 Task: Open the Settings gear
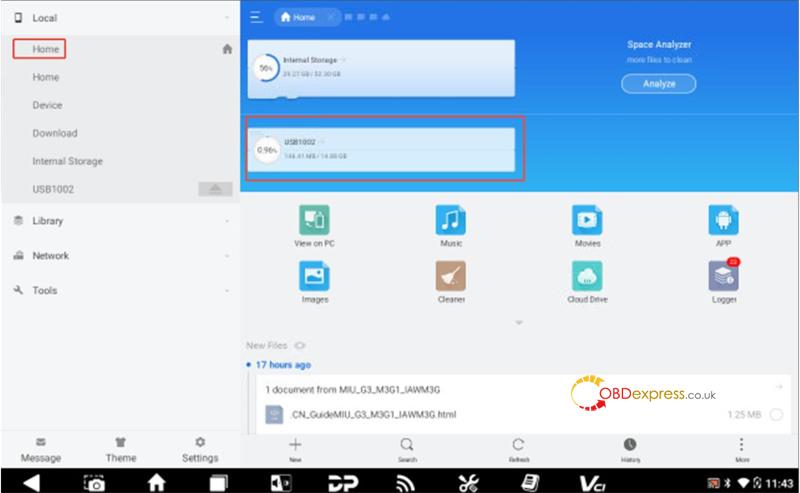coord(200,442)
